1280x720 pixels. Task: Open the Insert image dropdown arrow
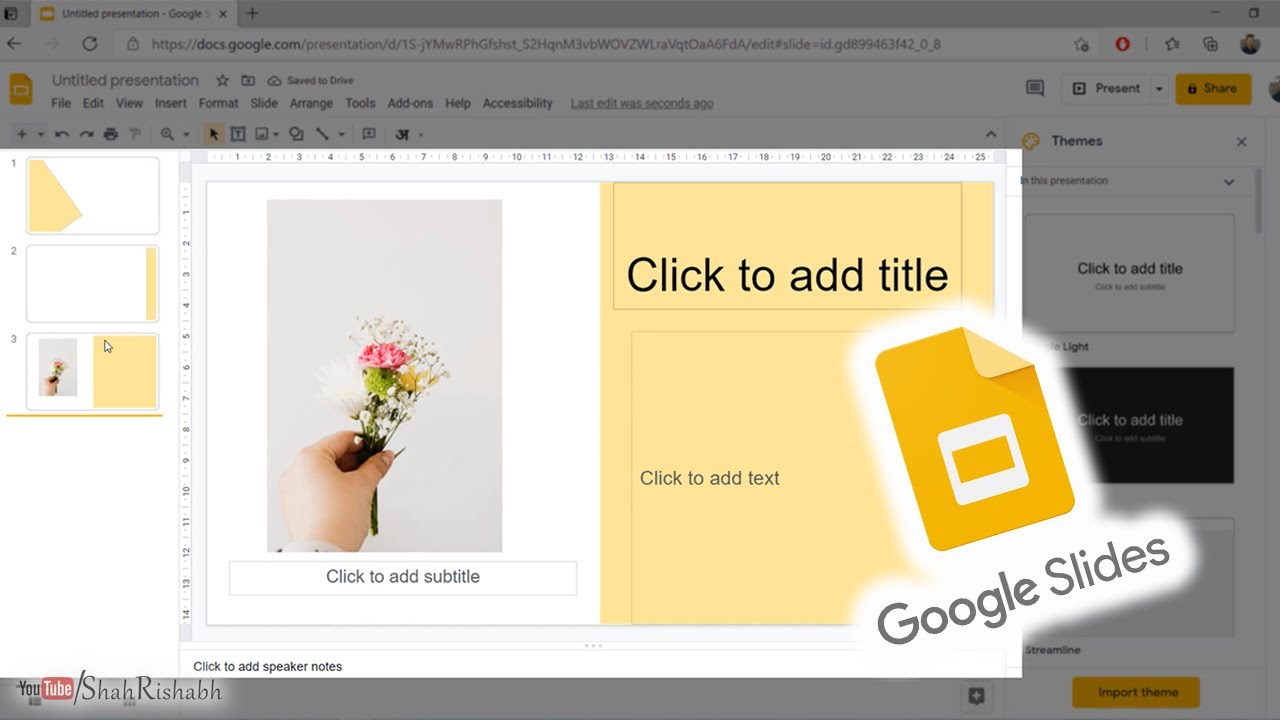tap(277, 134)
